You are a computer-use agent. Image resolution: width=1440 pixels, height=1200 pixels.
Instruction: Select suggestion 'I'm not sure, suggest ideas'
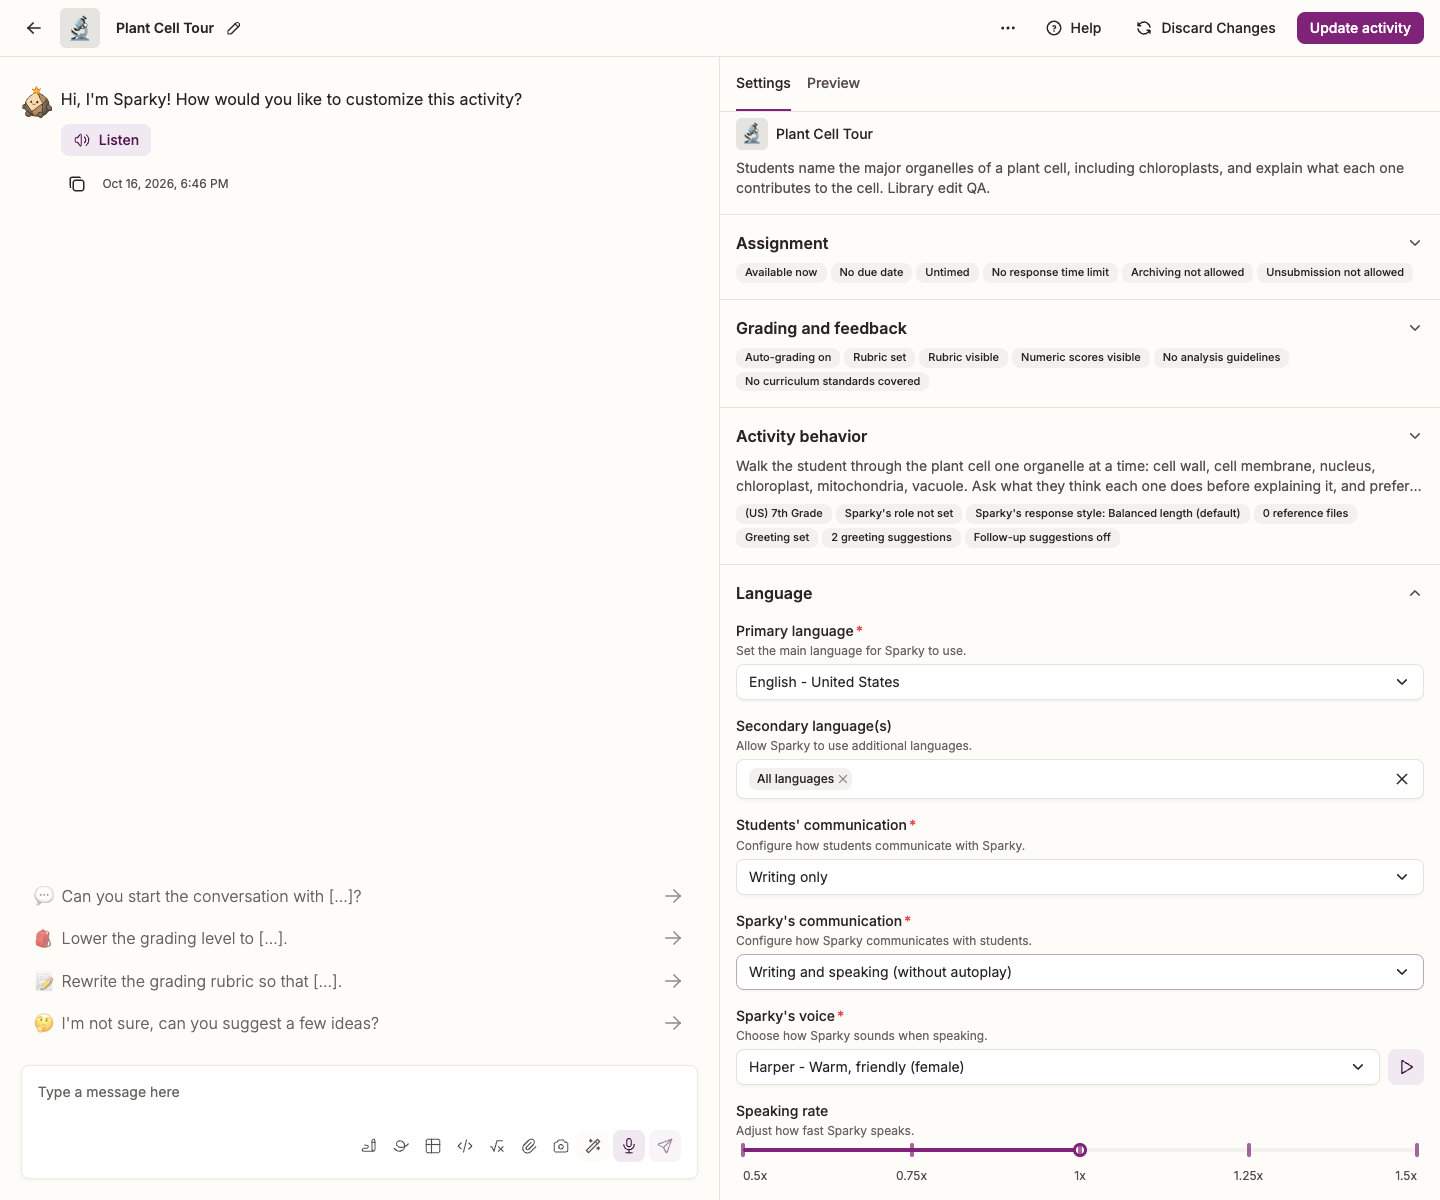pos(358,1023)
